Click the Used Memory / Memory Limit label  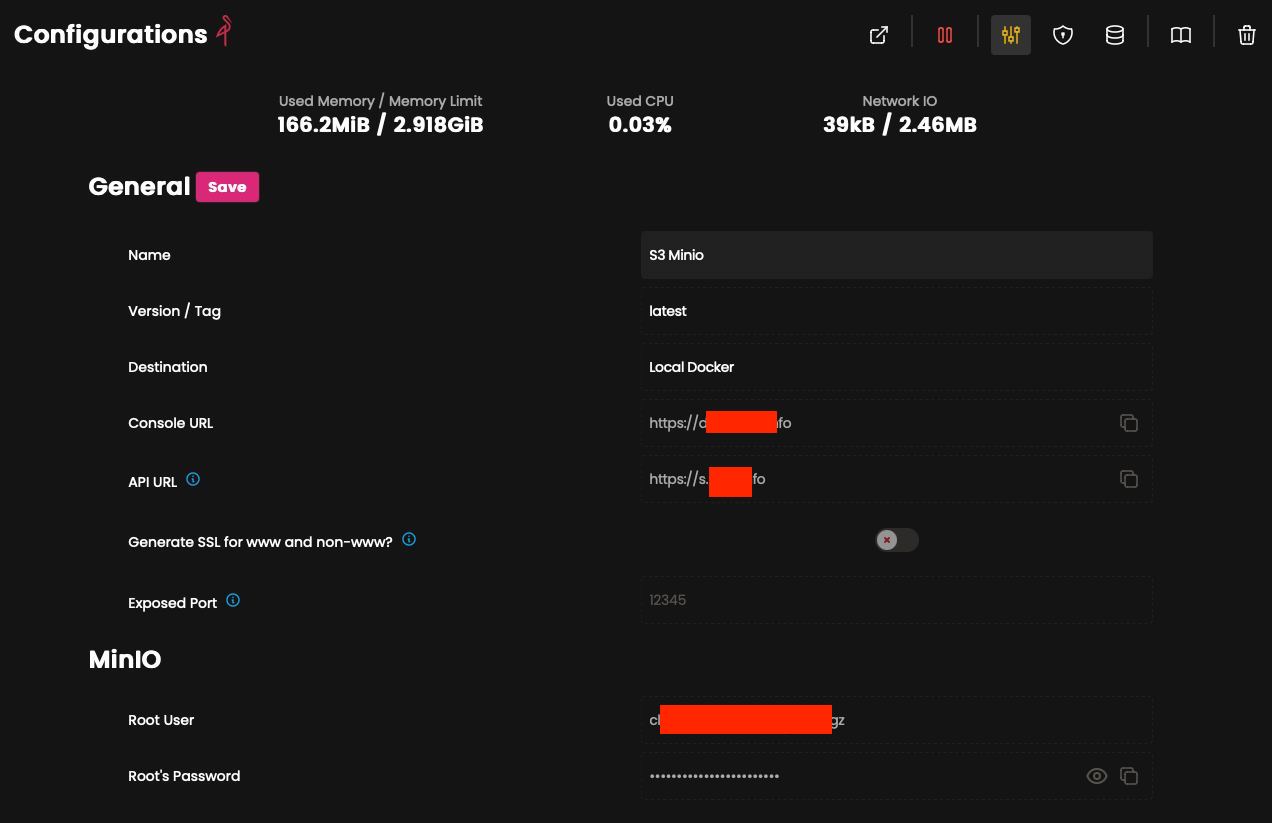[380, 101]
